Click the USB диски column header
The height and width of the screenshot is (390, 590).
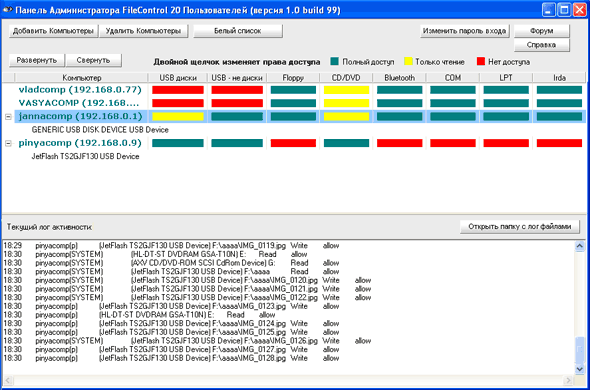click(178, 78)
